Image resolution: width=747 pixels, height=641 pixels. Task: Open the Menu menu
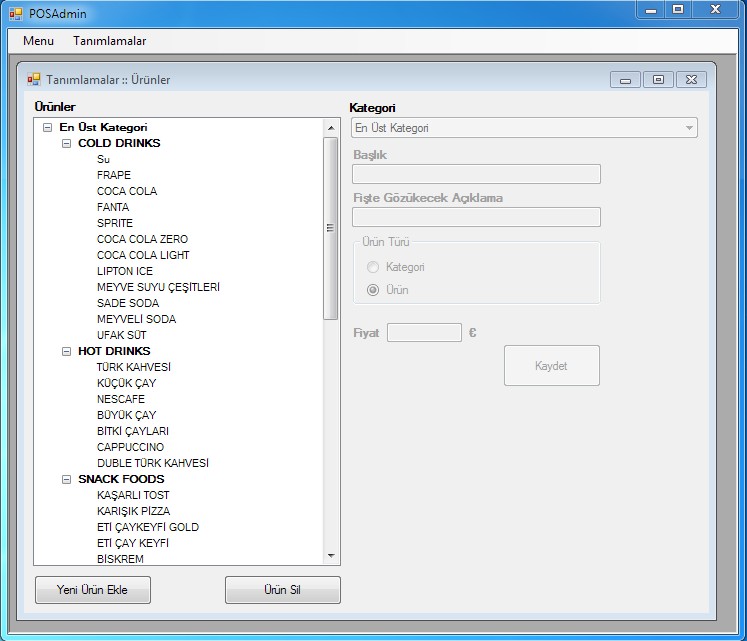(38, 41)
